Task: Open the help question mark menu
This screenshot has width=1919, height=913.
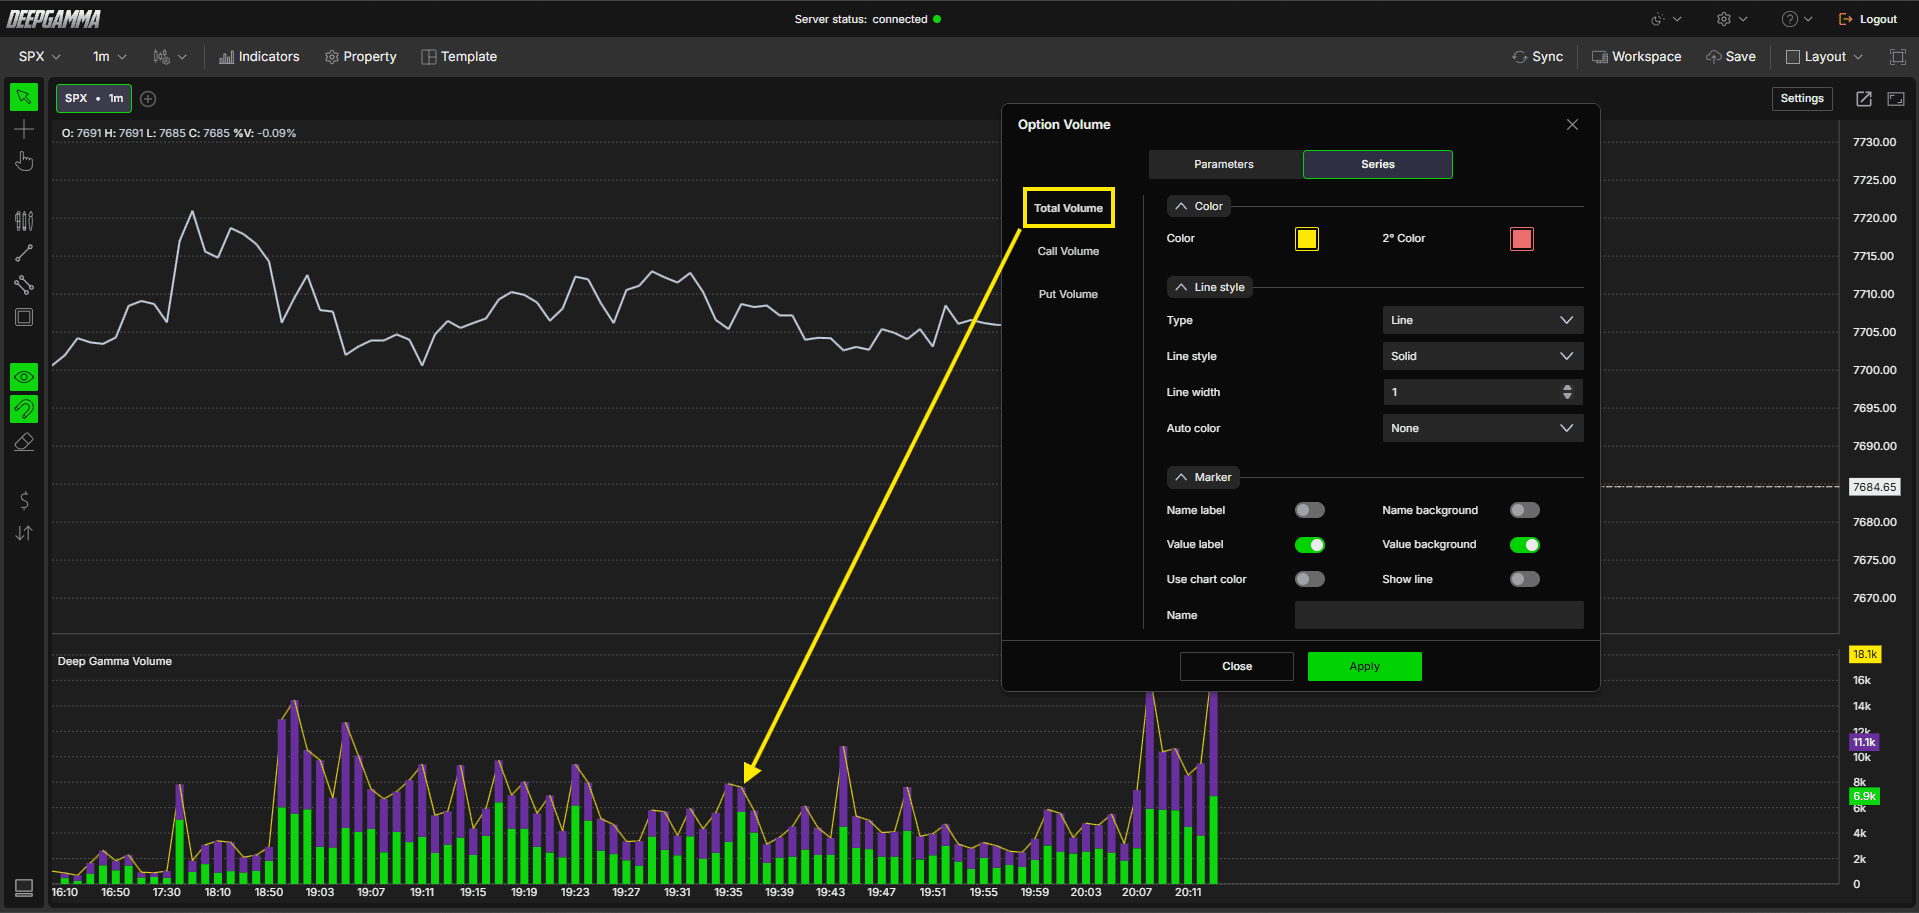Action: [1797, 19]
